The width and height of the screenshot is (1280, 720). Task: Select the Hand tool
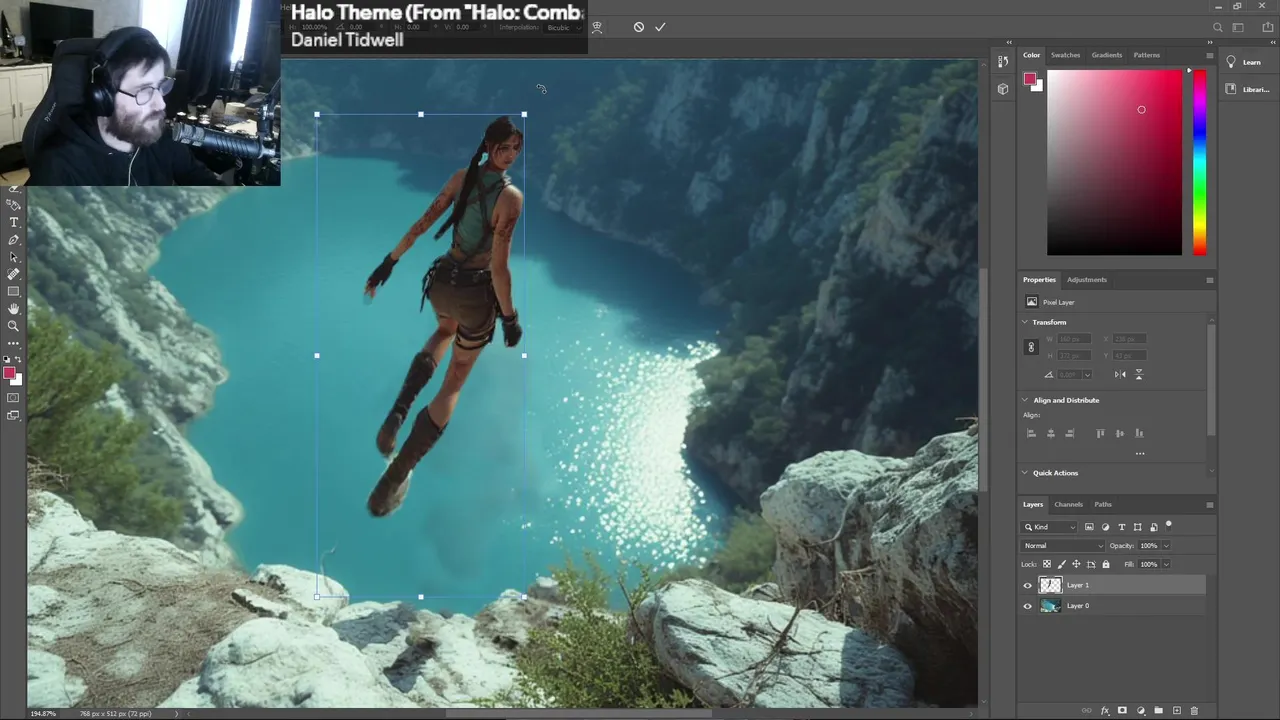coord(13,309)
